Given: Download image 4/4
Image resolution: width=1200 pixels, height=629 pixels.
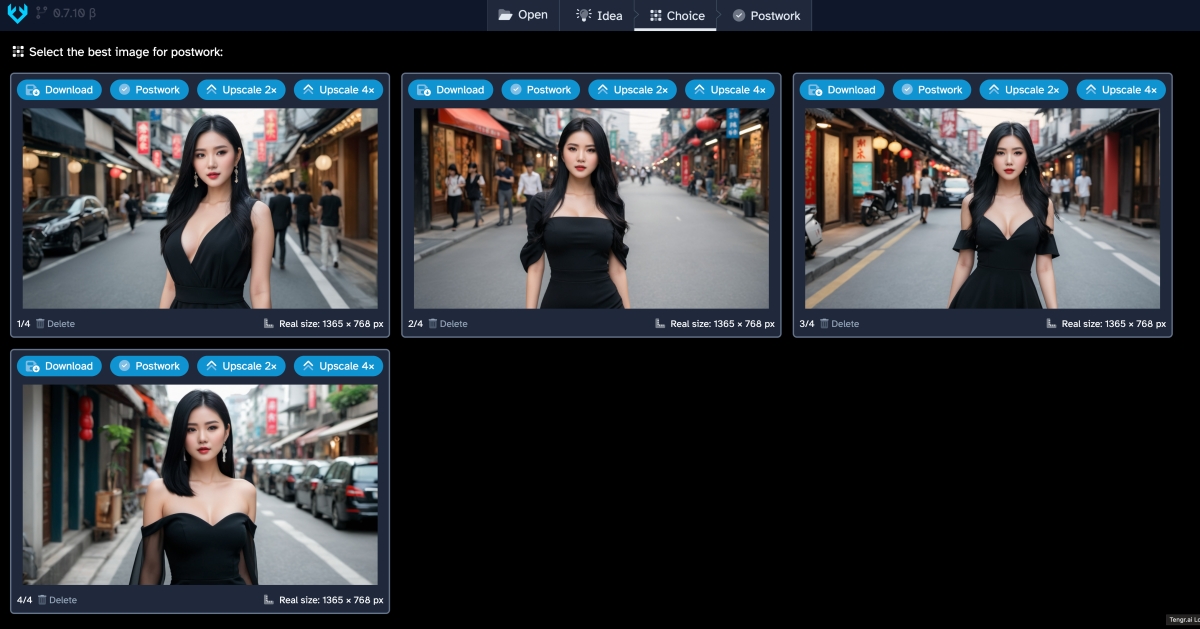Looking at the screenshot, I should coord(59,366).
